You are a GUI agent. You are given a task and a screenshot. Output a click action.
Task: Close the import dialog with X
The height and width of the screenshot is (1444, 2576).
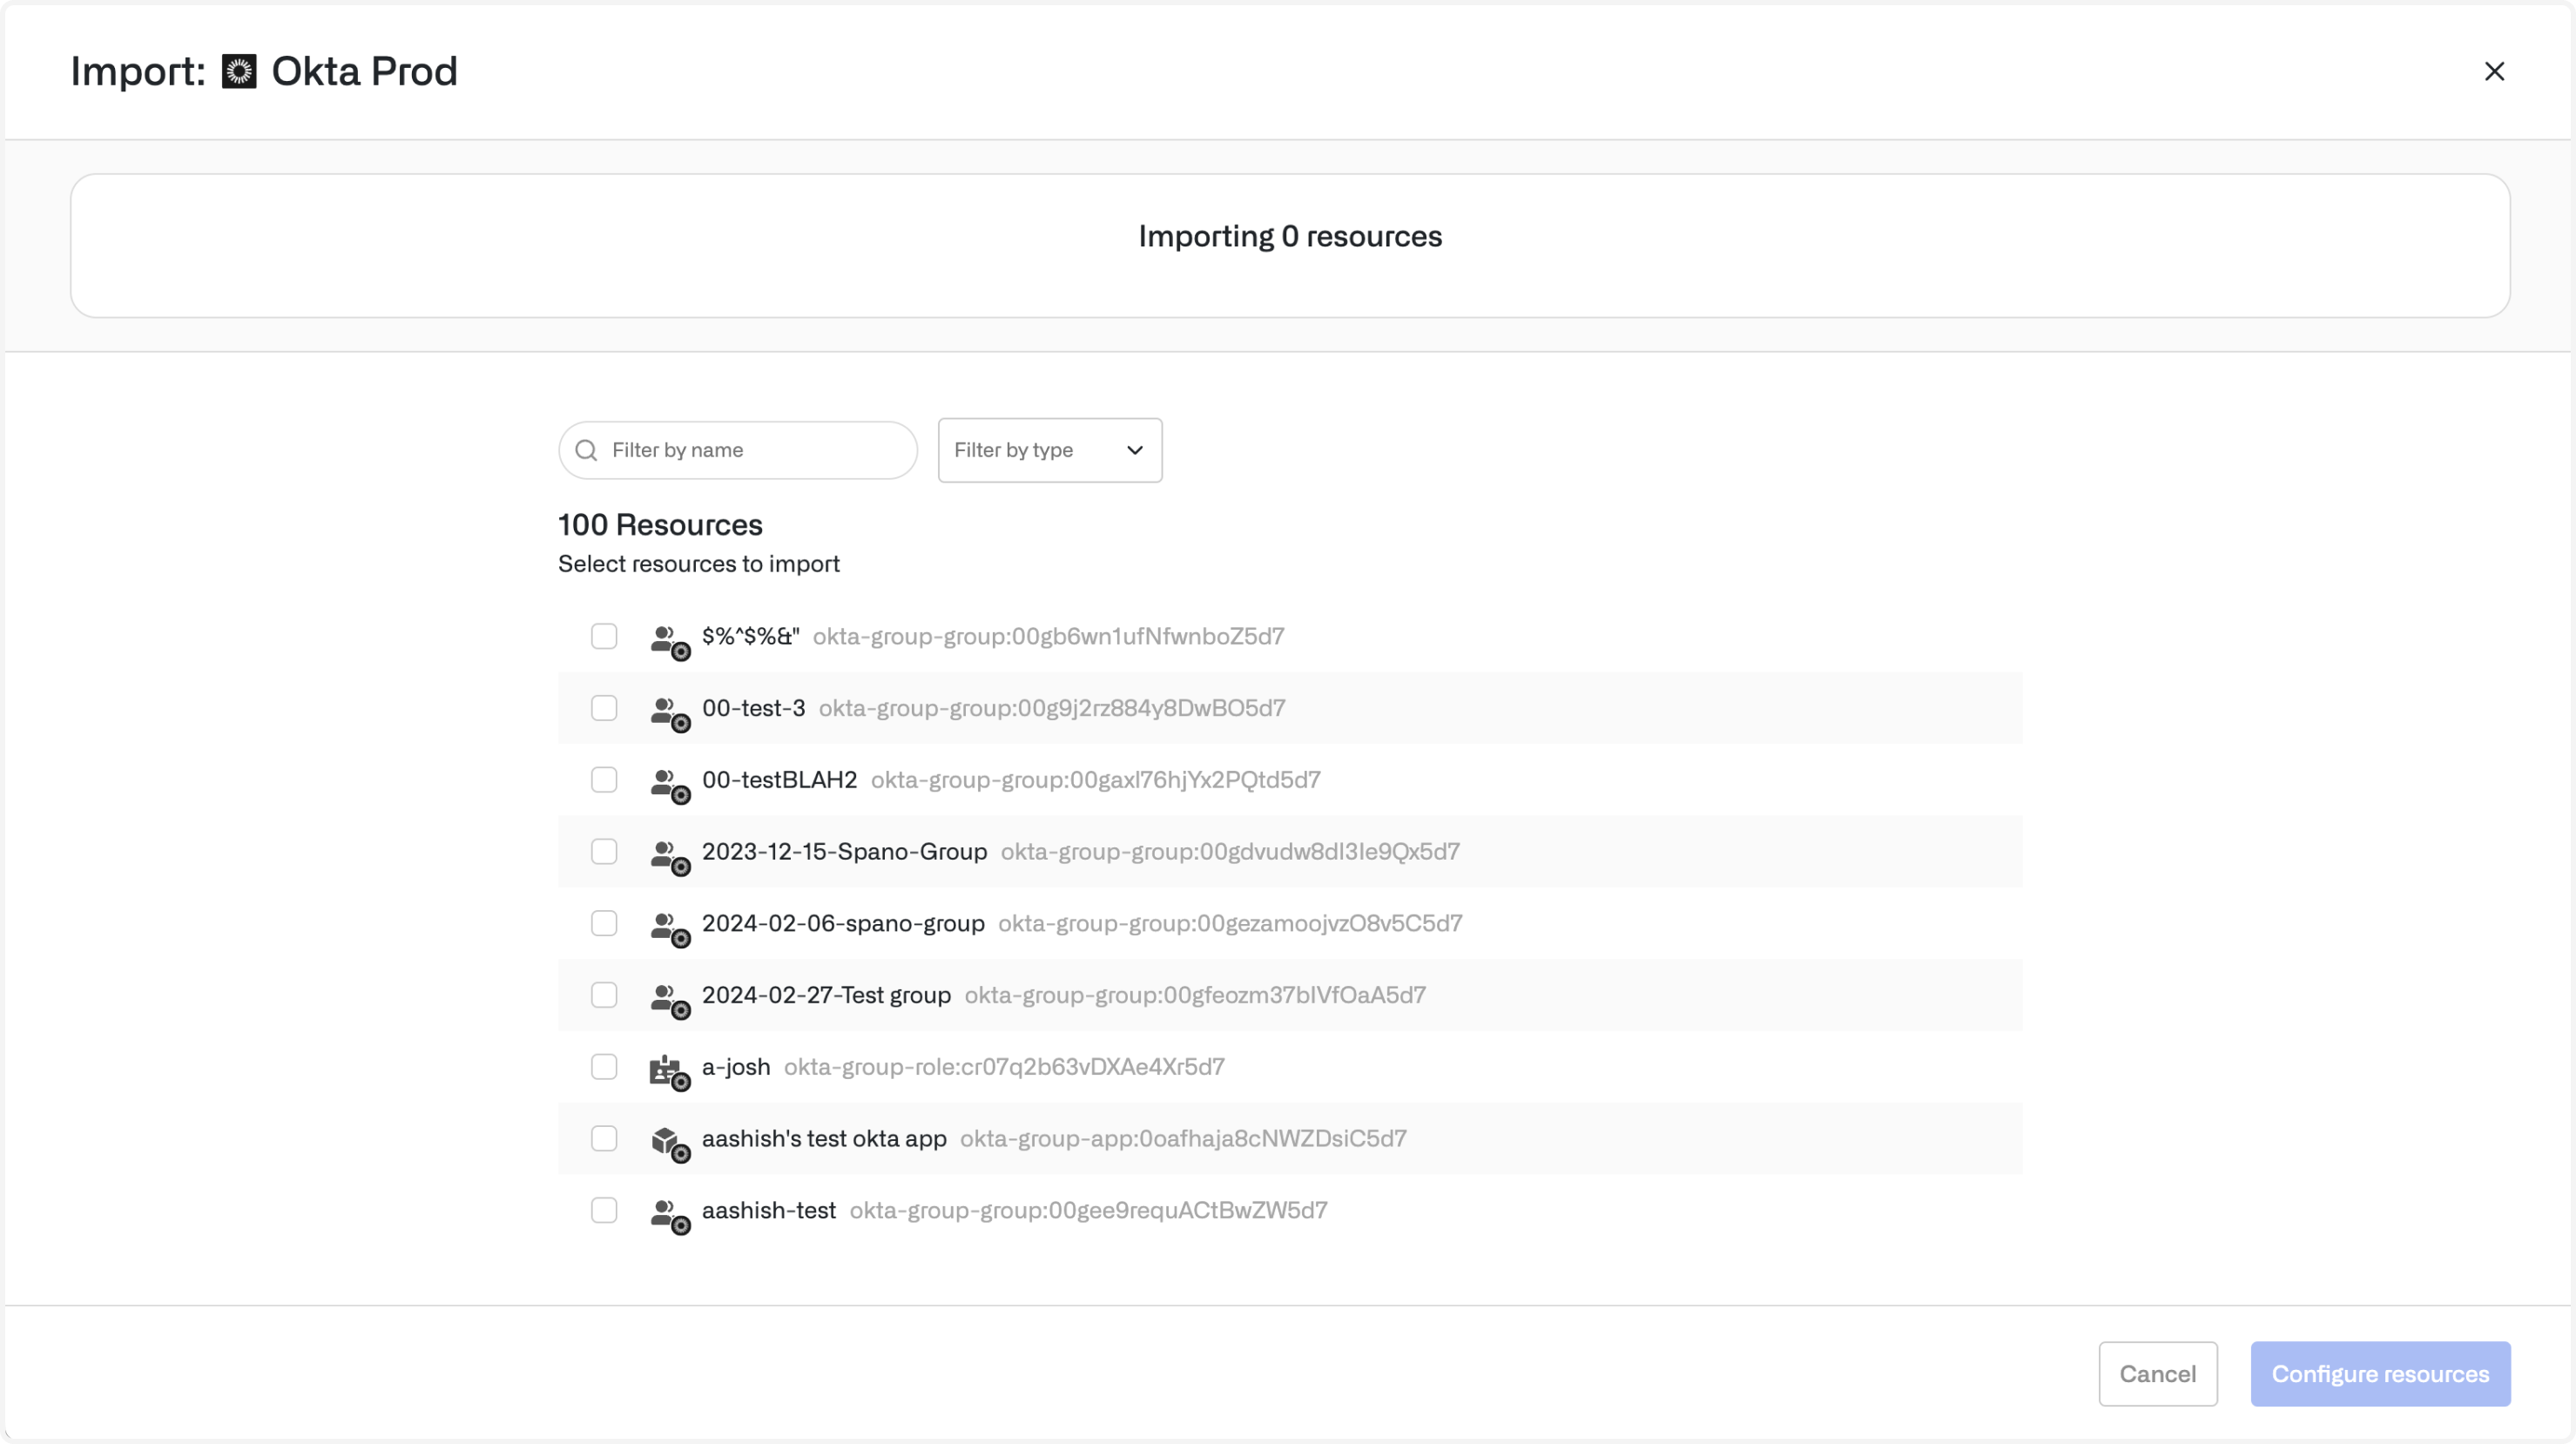coord(2494,72)
